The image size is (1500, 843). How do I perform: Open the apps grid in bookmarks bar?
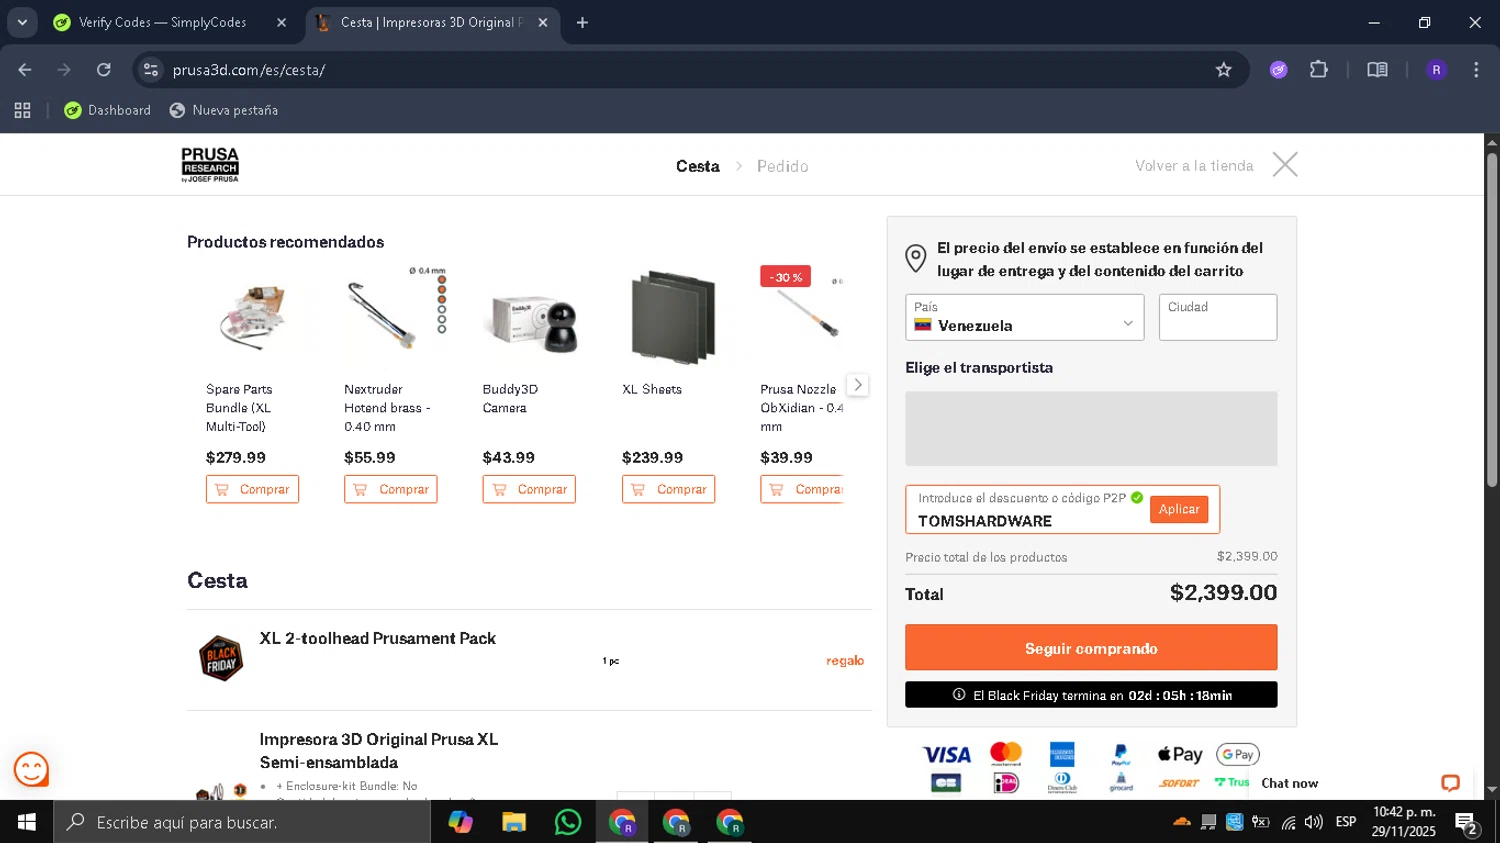click(x=22, y=110)
